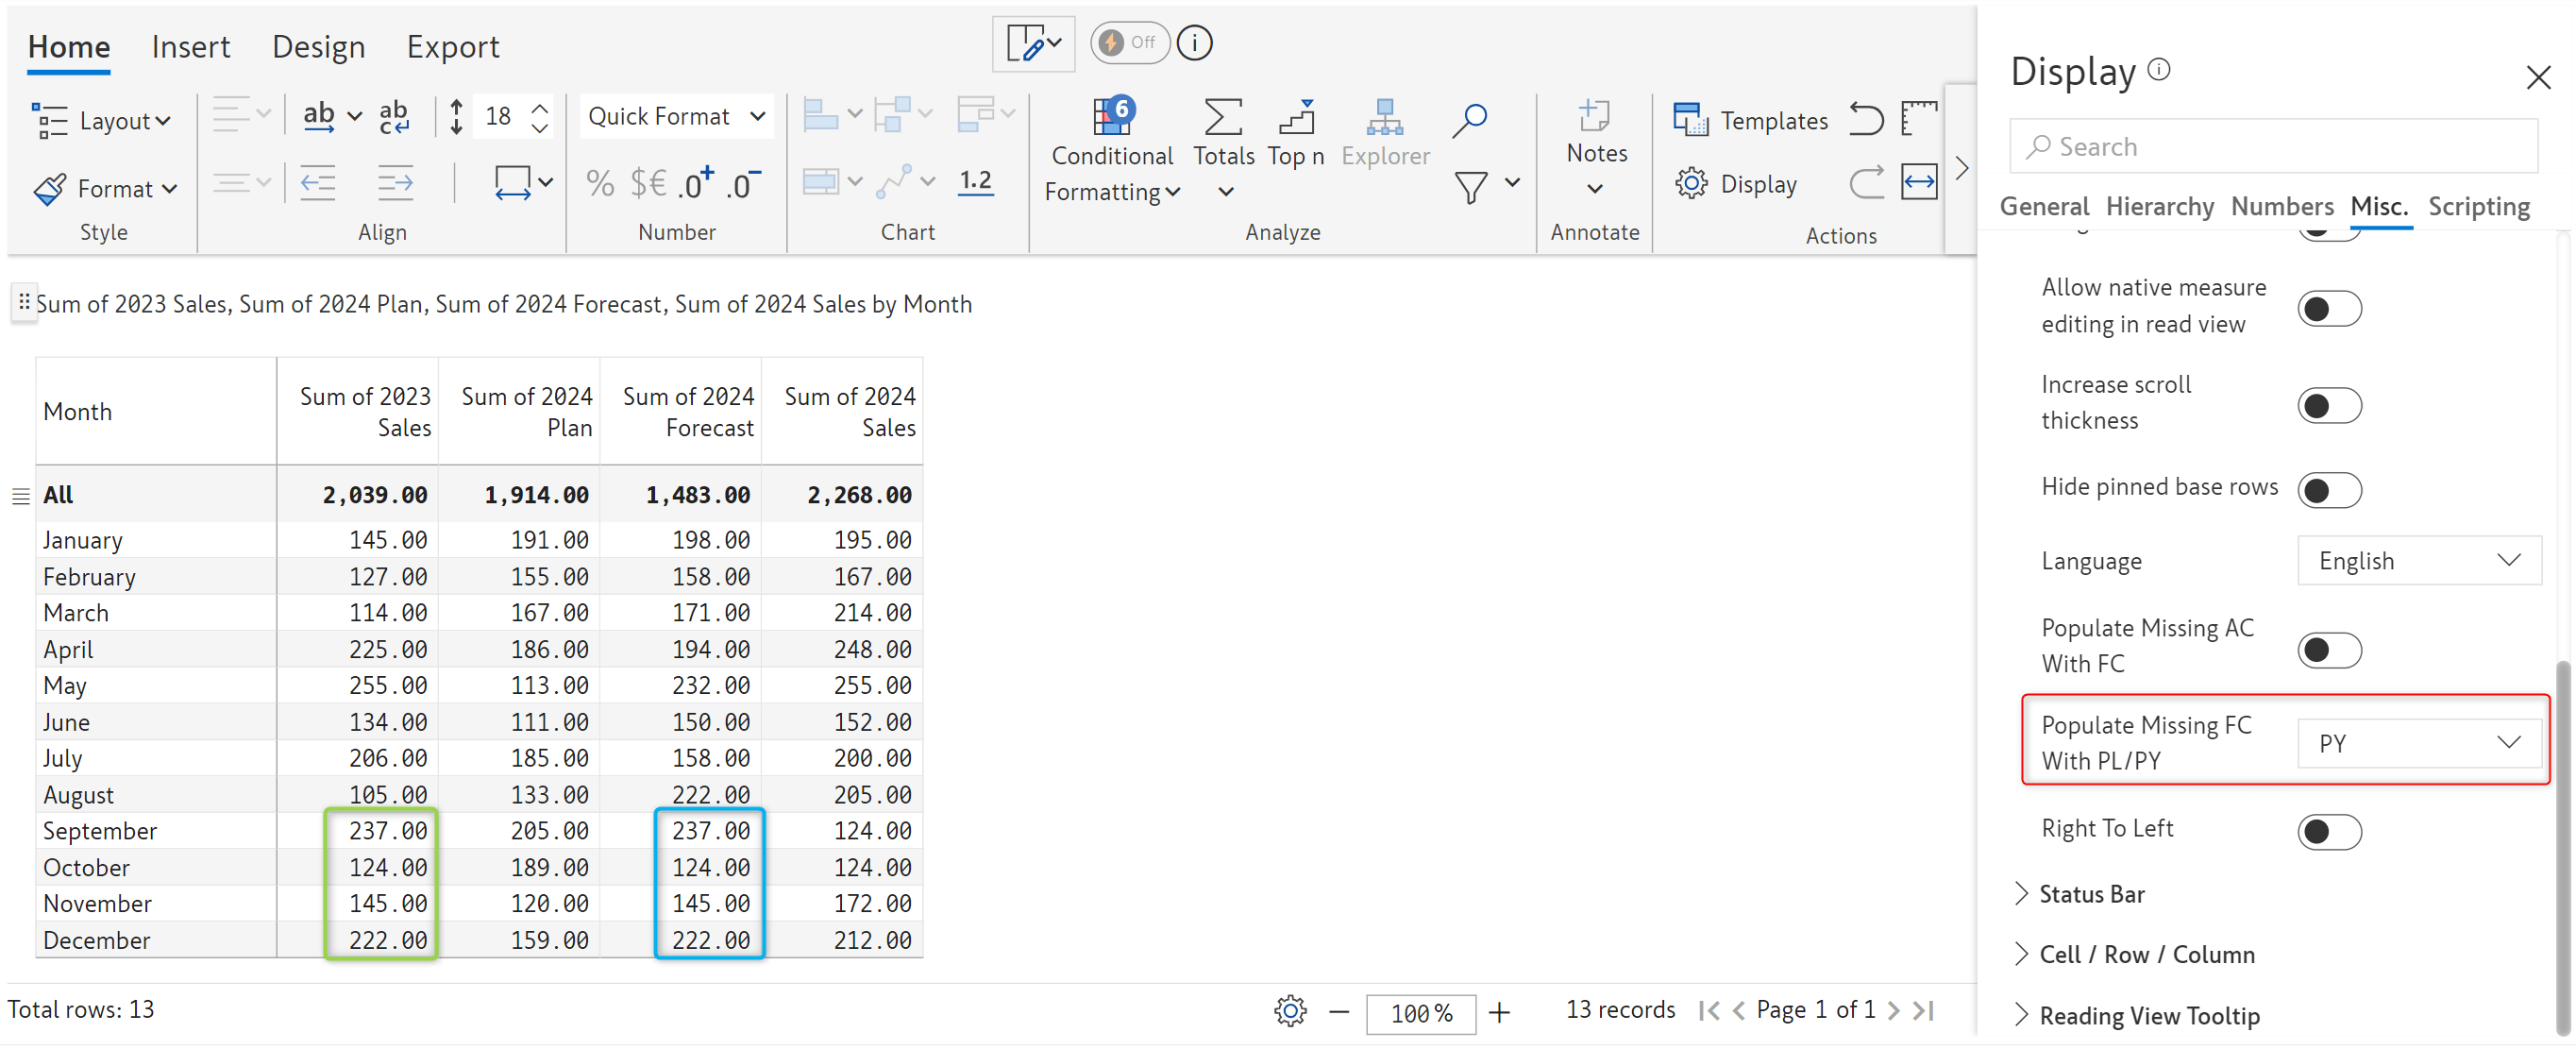Click the drag handle beside visual title
Image resolution: width=2576 pixels, height=1049 pixels.
tap(24, 302)
